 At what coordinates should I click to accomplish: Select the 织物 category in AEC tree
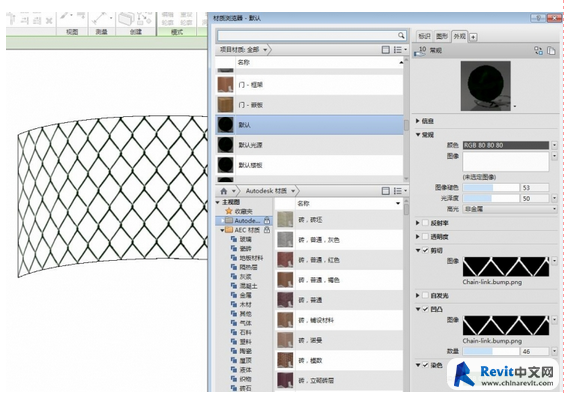(x=241, y=379)
